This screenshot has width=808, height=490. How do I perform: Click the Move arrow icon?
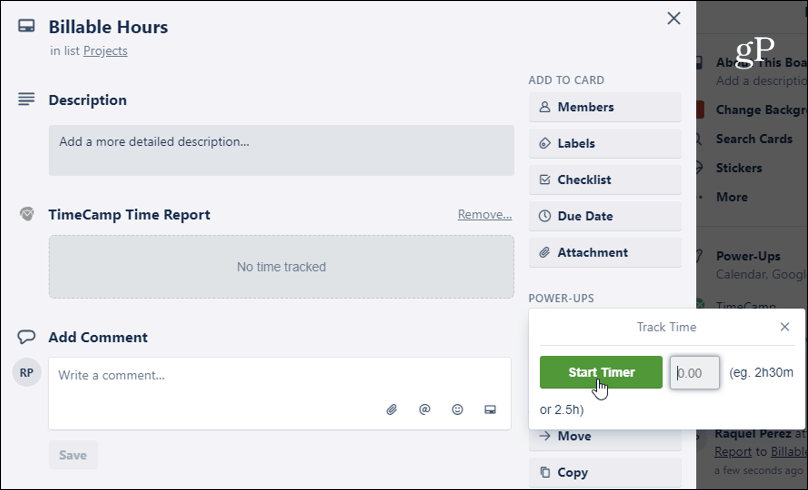[544, 436]
